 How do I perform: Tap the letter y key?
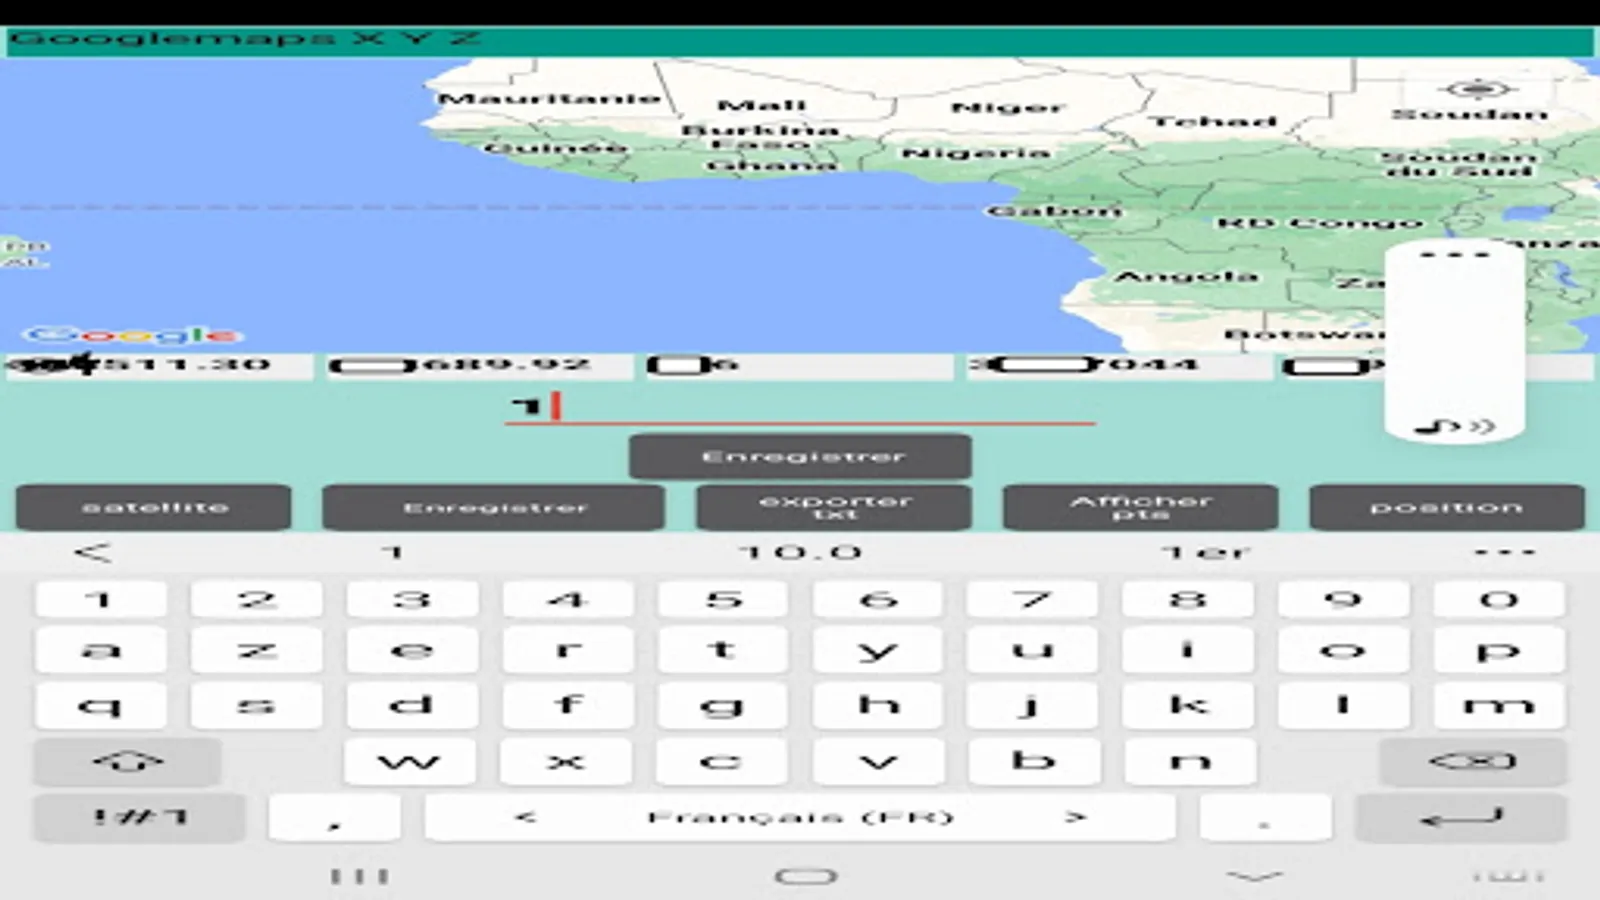point(878,651)
